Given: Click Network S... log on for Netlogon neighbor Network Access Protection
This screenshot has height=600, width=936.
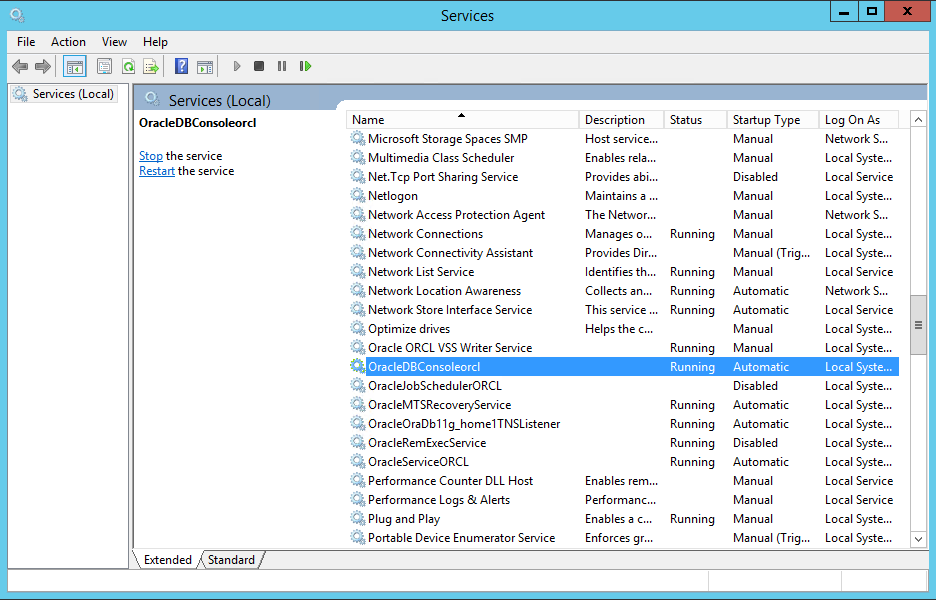Looking at the screenshot, I should [856, 215].
